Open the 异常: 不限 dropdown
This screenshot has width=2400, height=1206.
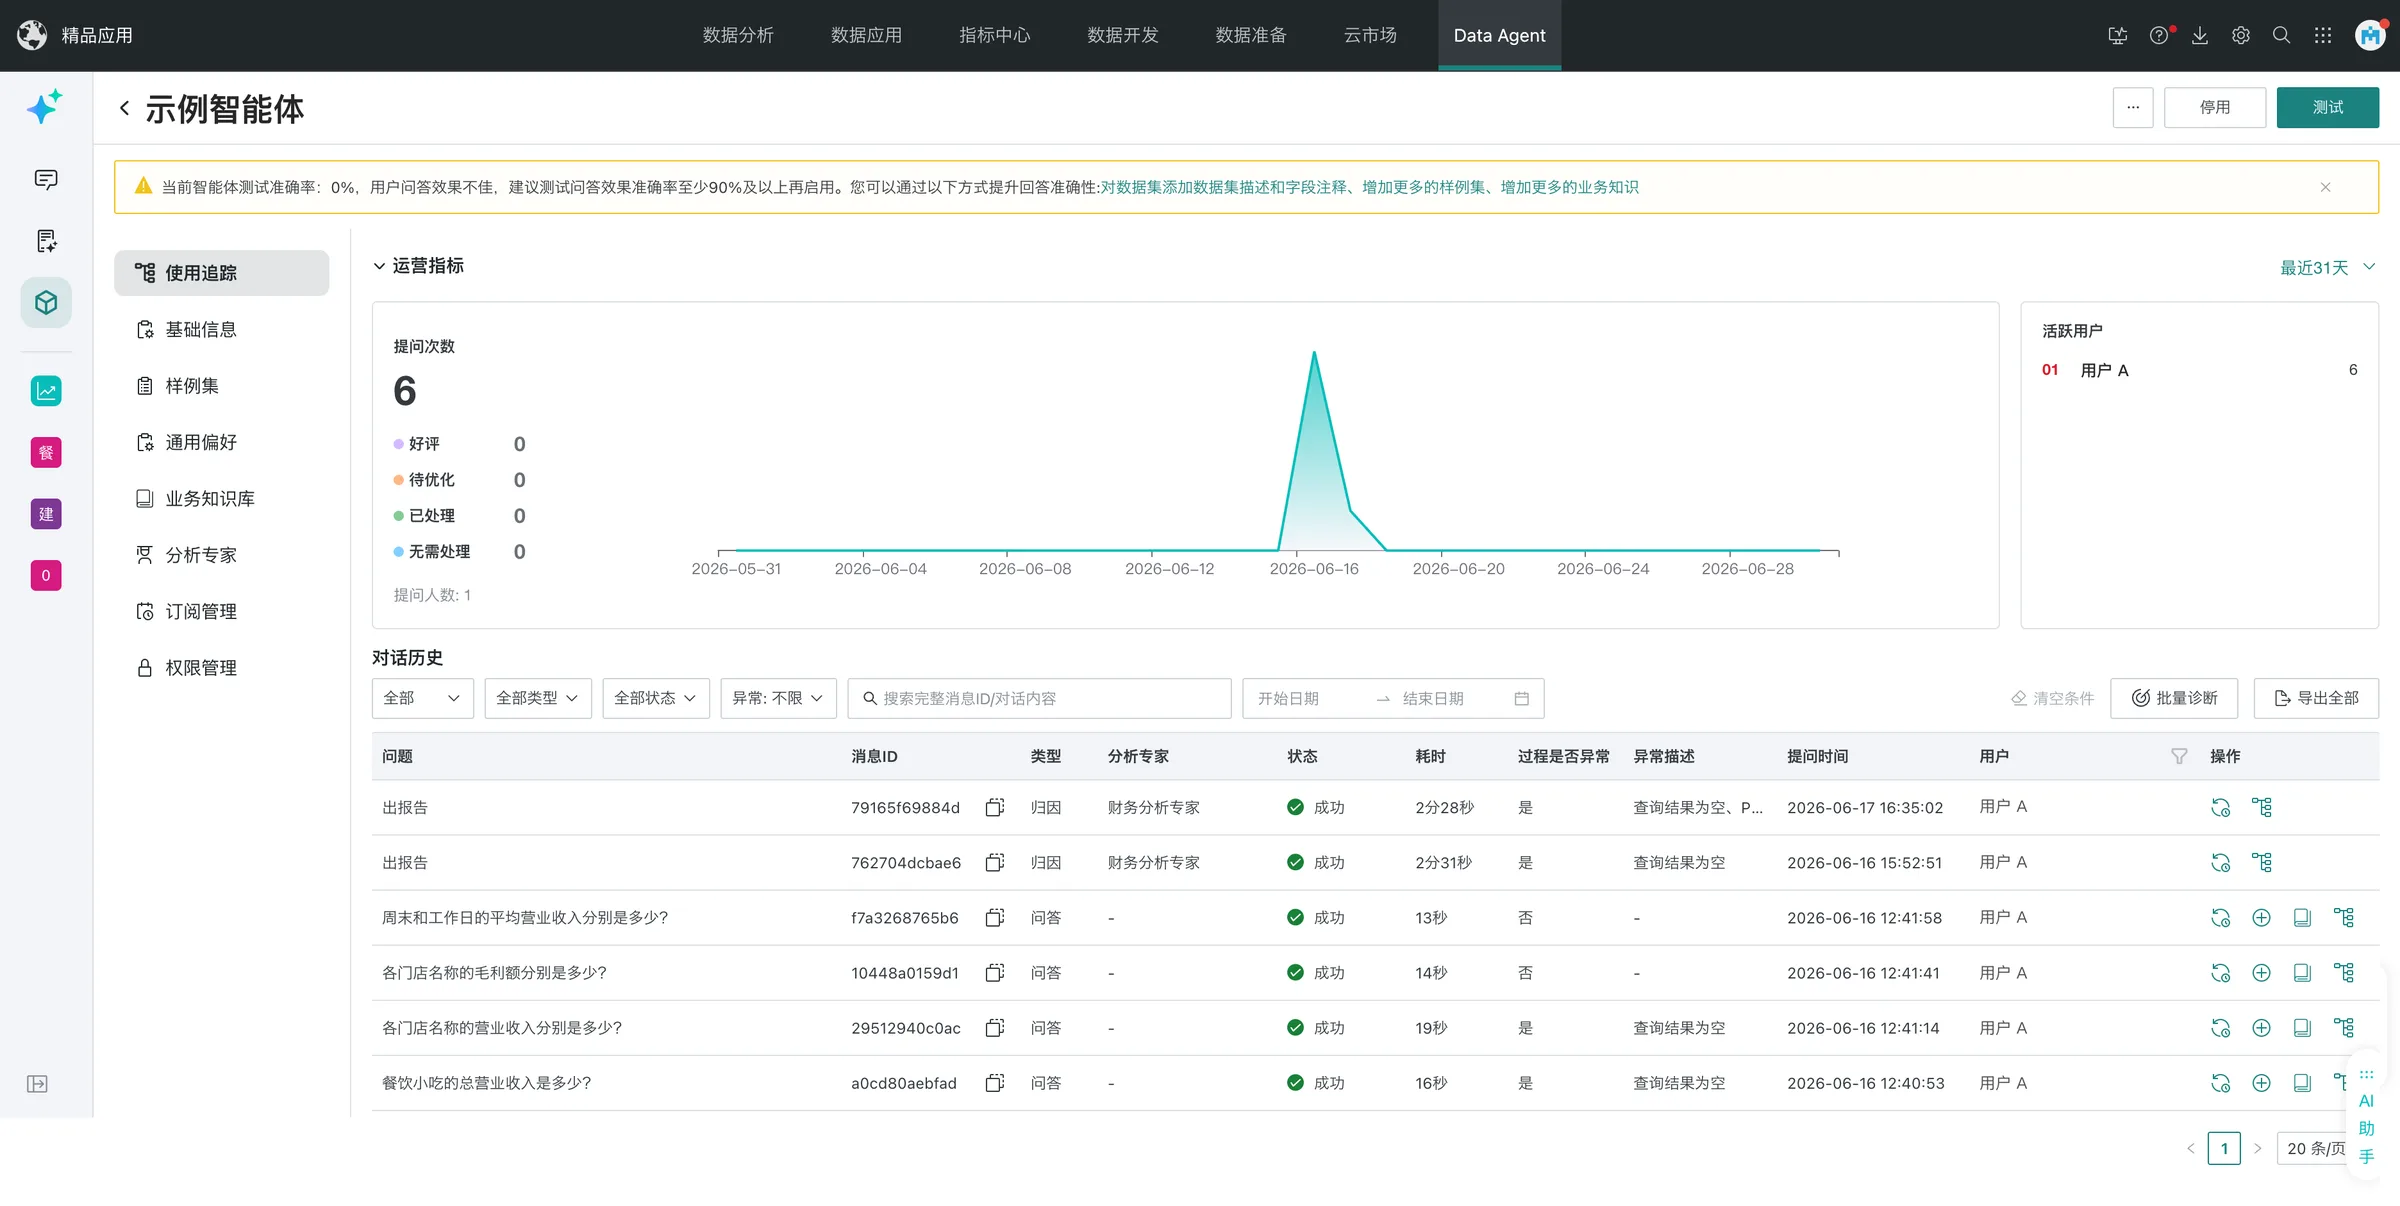point(778,698)
